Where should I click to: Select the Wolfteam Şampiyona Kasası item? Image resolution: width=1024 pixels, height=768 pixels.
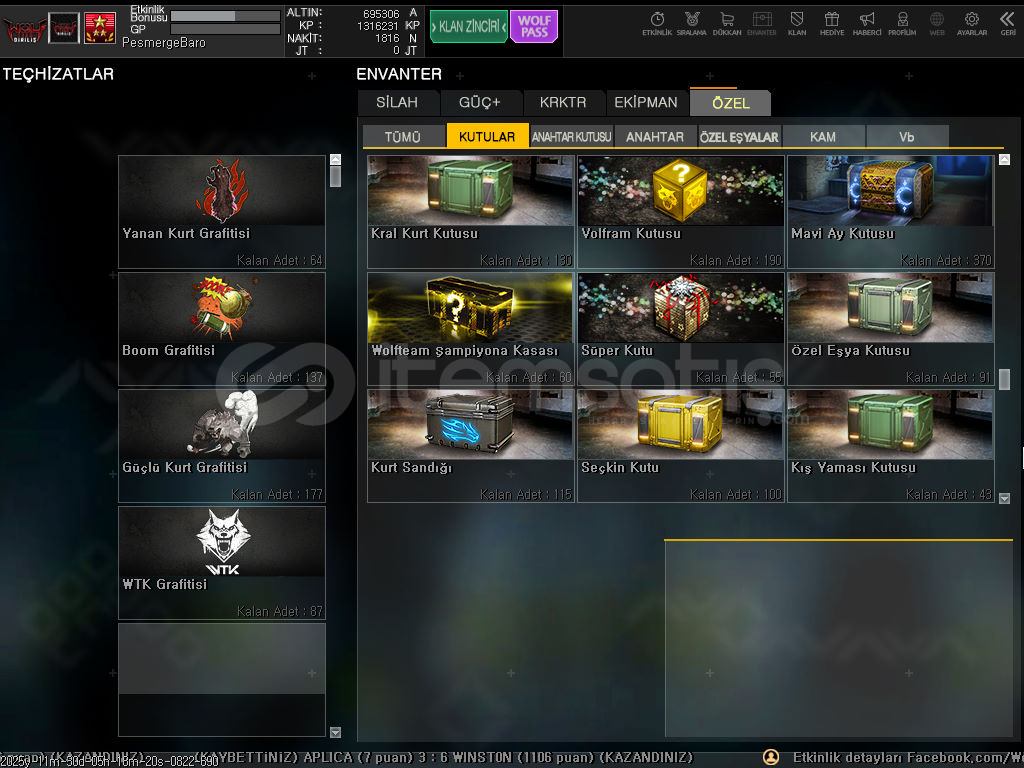click(470, 328)
